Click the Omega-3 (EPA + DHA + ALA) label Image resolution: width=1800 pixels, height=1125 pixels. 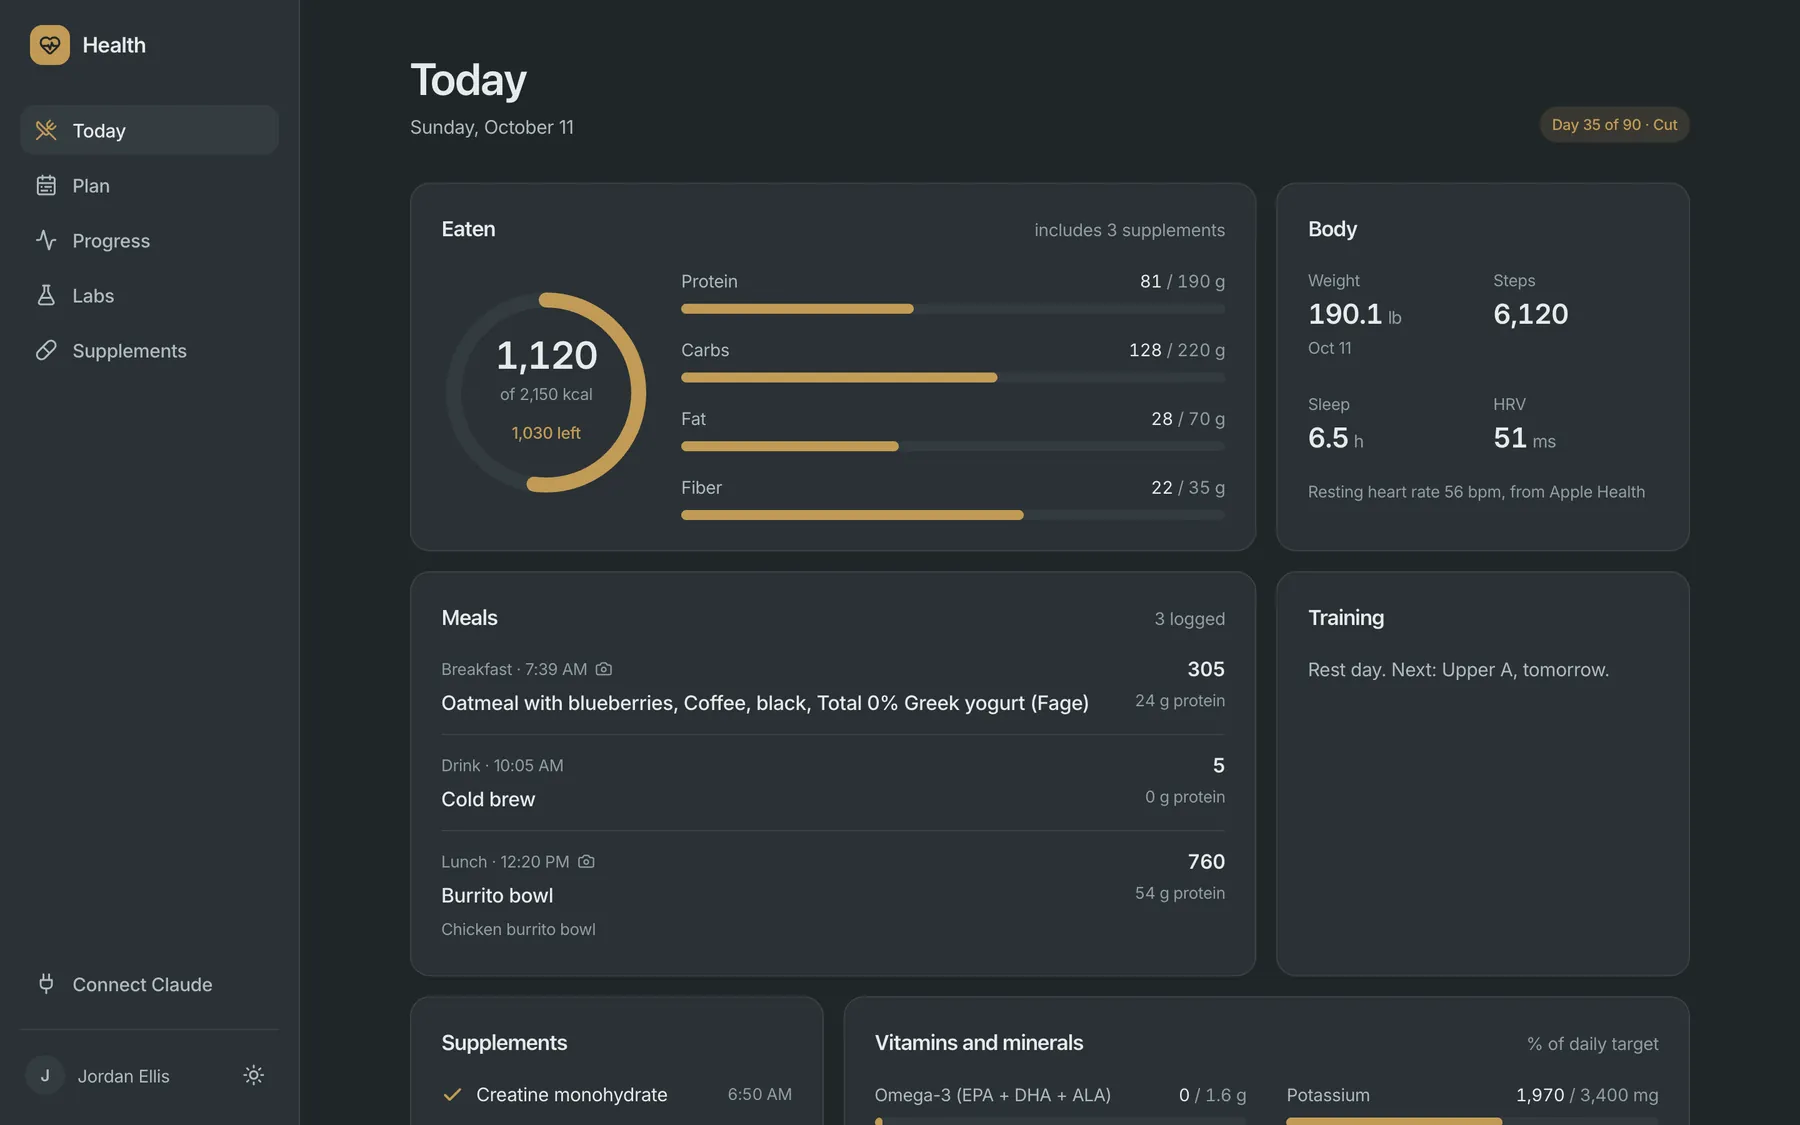click(993, 1095)
